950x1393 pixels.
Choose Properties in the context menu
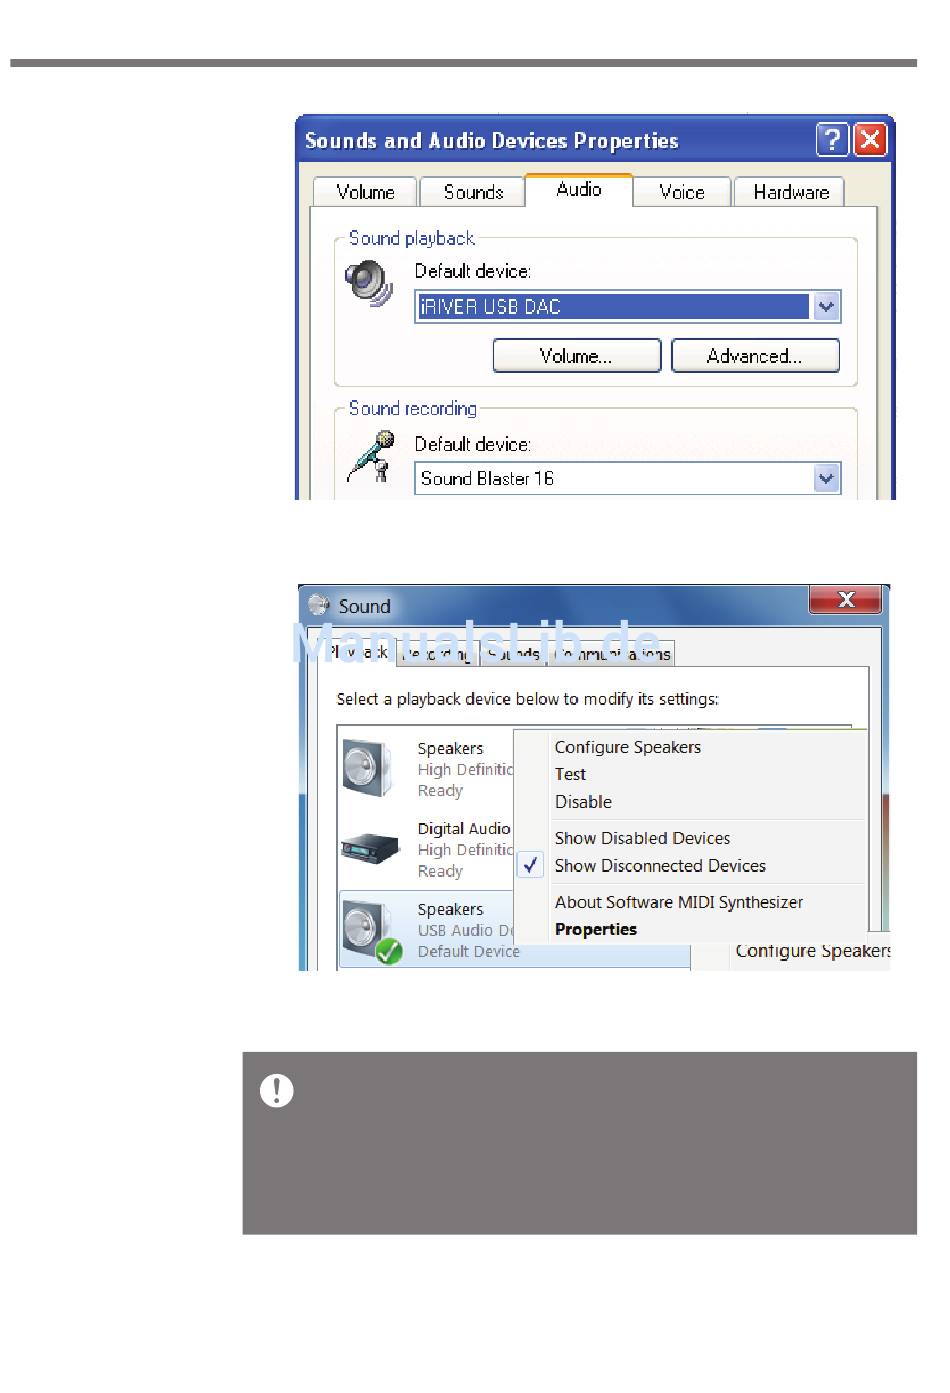point(596,929)
